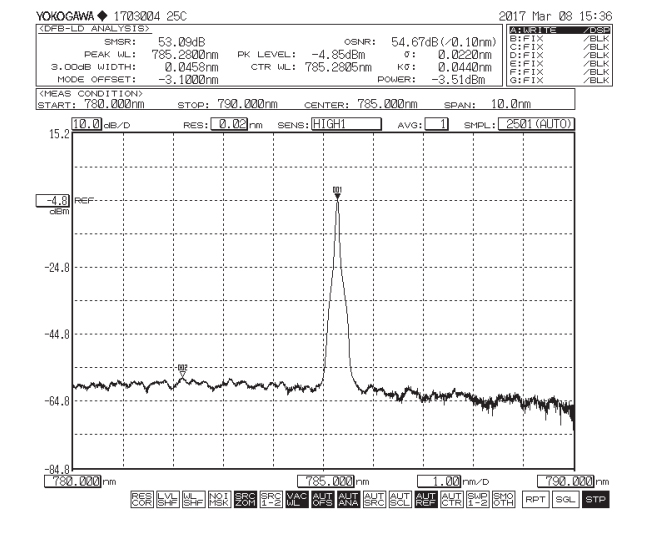
Task: Edit the 1.00 nm/D span box
Action: (439, 481)
